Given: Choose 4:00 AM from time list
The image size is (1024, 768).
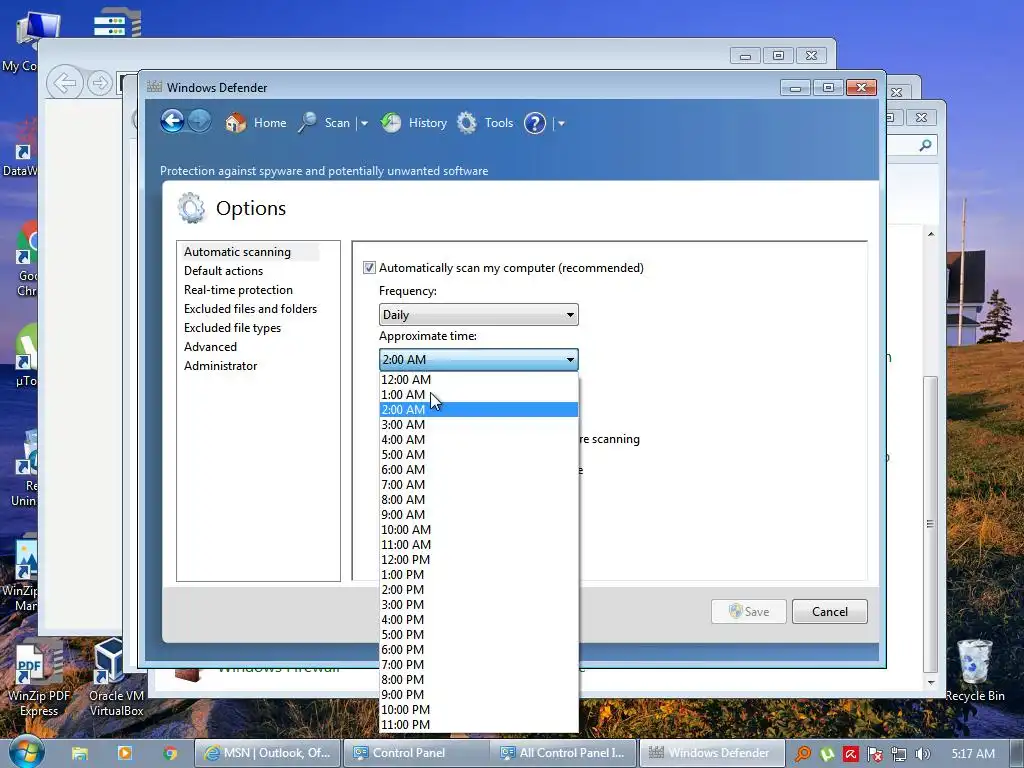Looking at the screenshot, I should pos(479,440).
